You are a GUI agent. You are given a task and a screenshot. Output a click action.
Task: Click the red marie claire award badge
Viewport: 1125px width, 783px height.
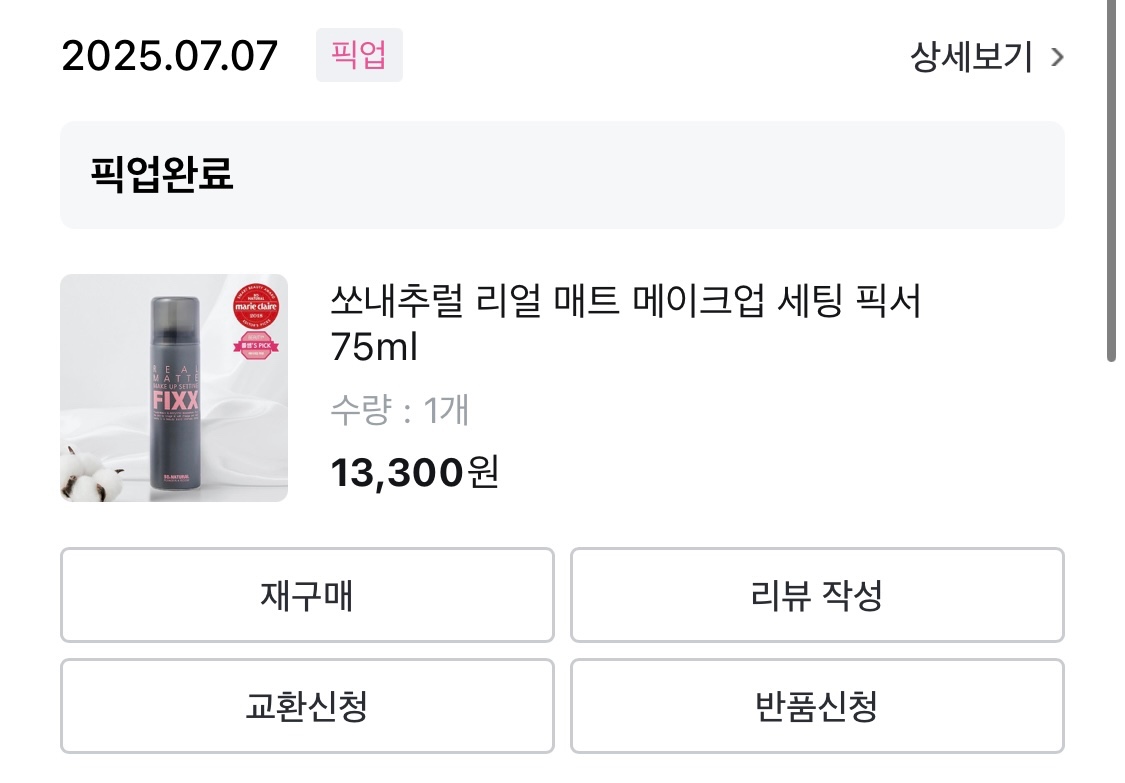click(255, 304)
